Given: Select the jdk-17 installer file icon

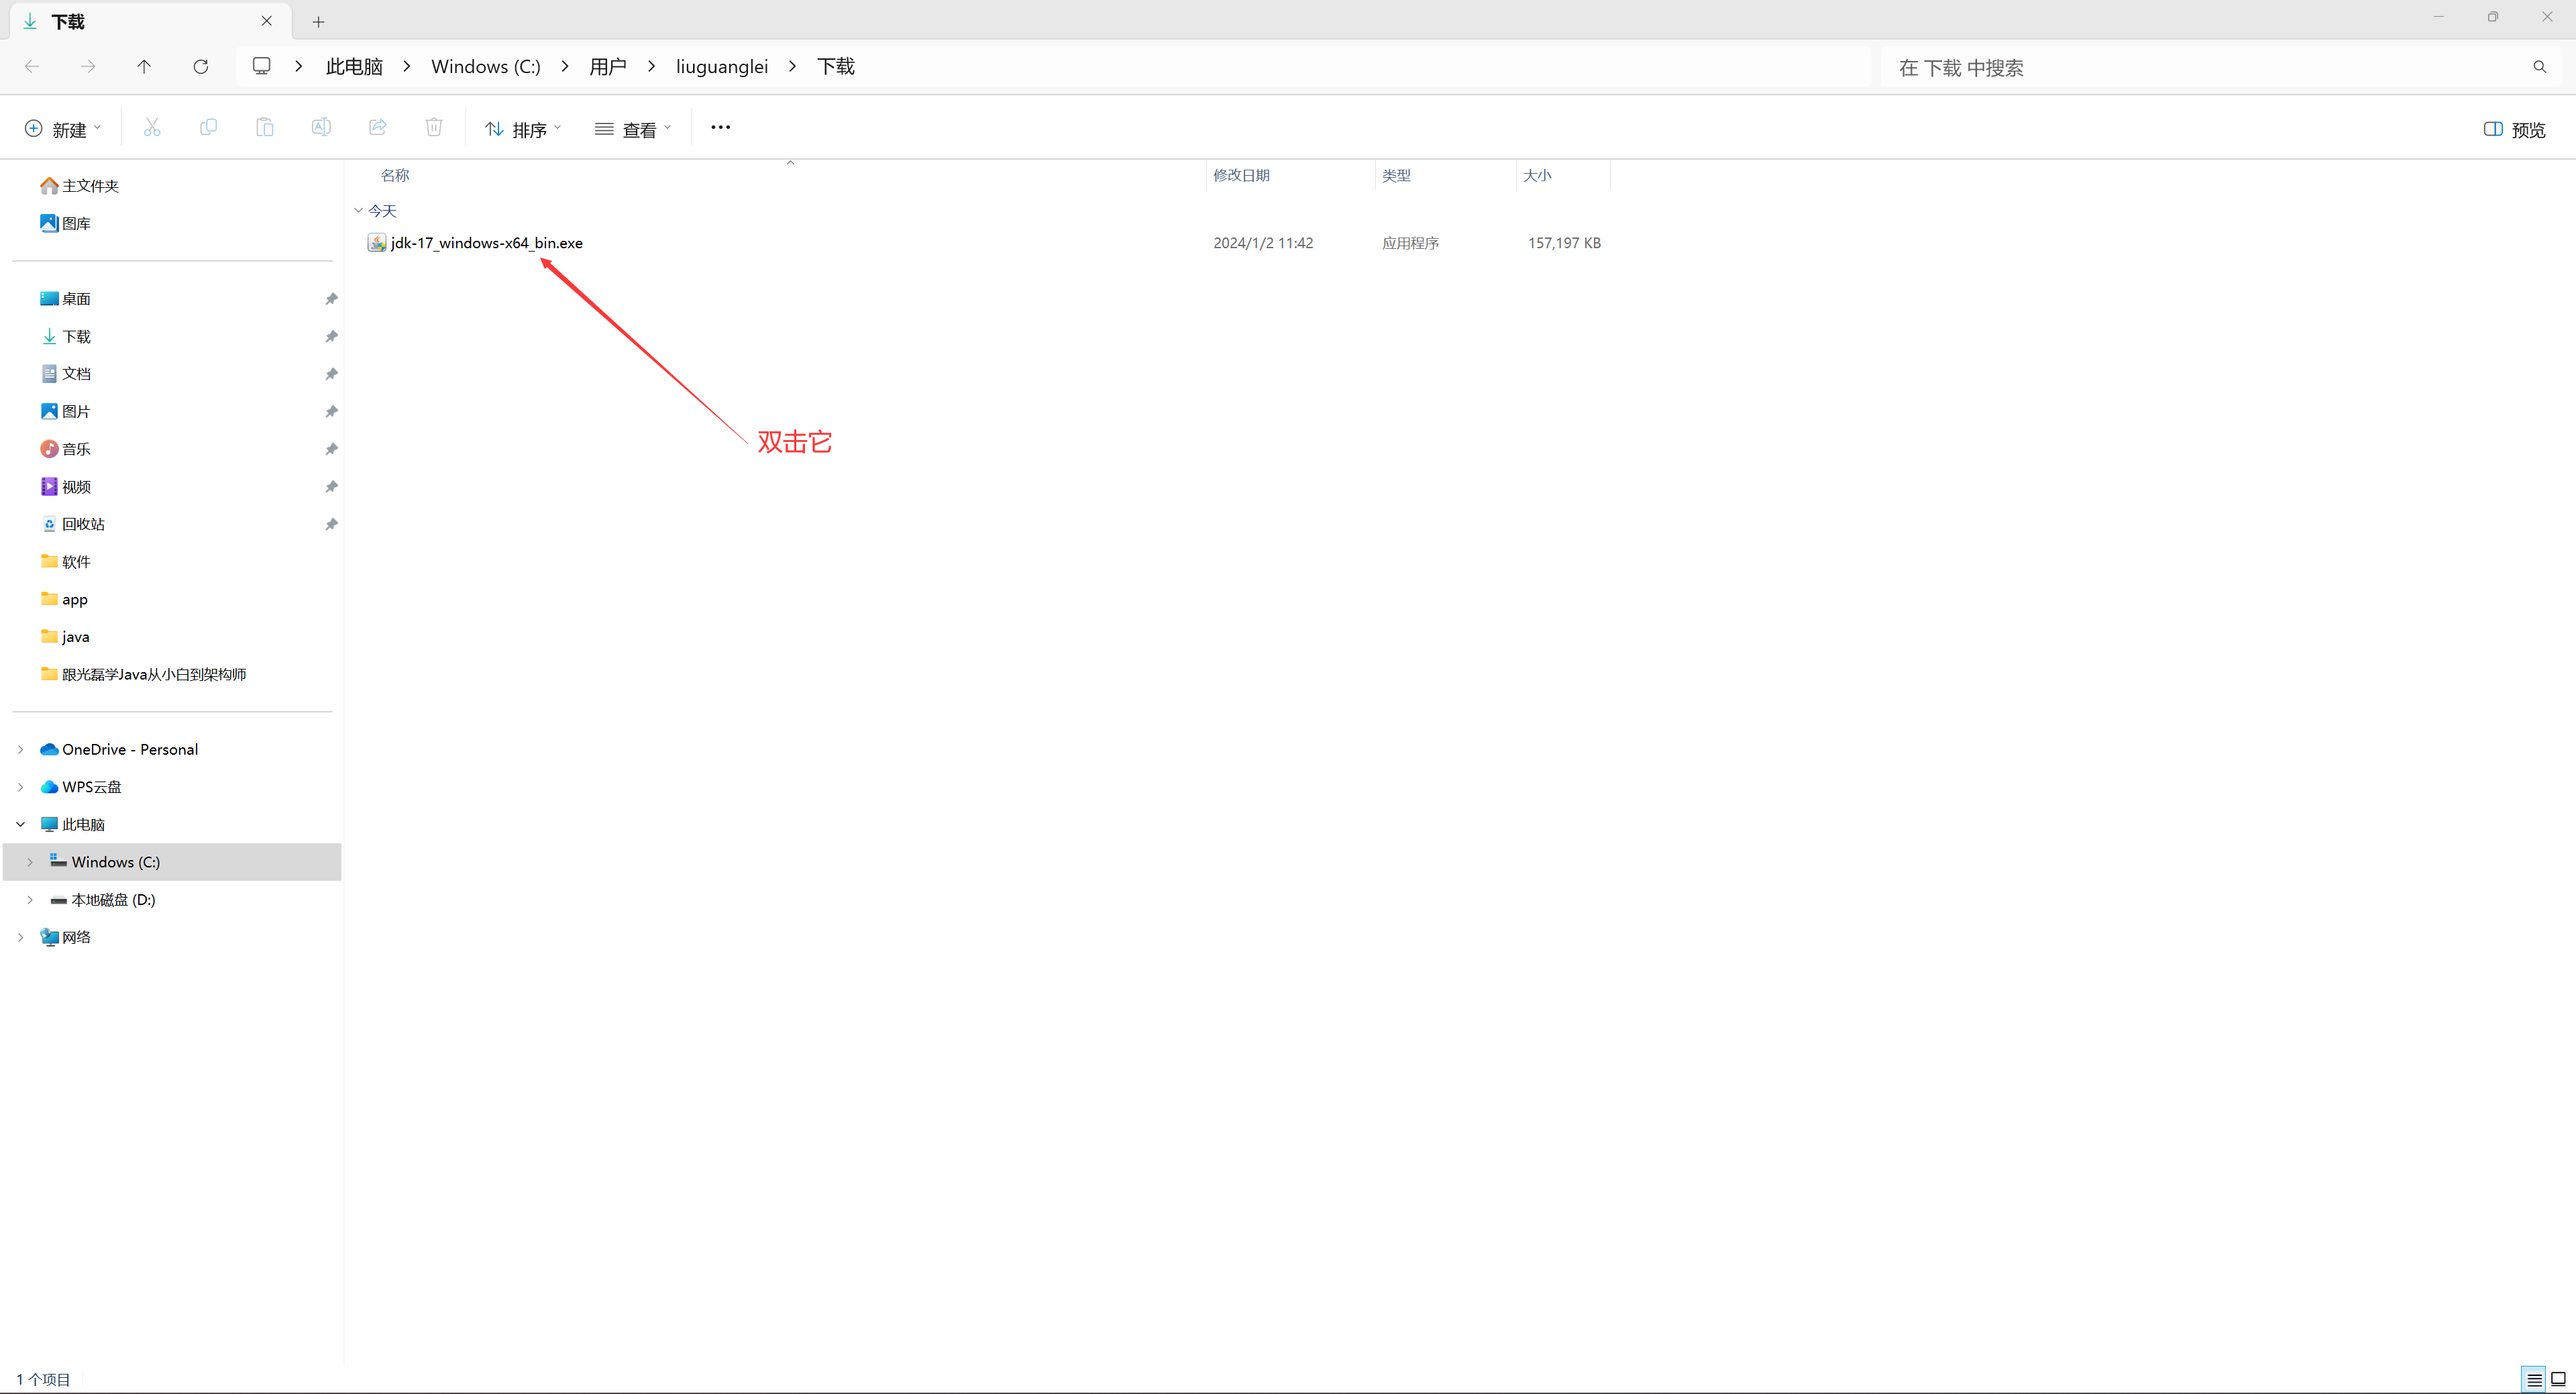Looking at the screenshot, I should [x=377, y=243].
